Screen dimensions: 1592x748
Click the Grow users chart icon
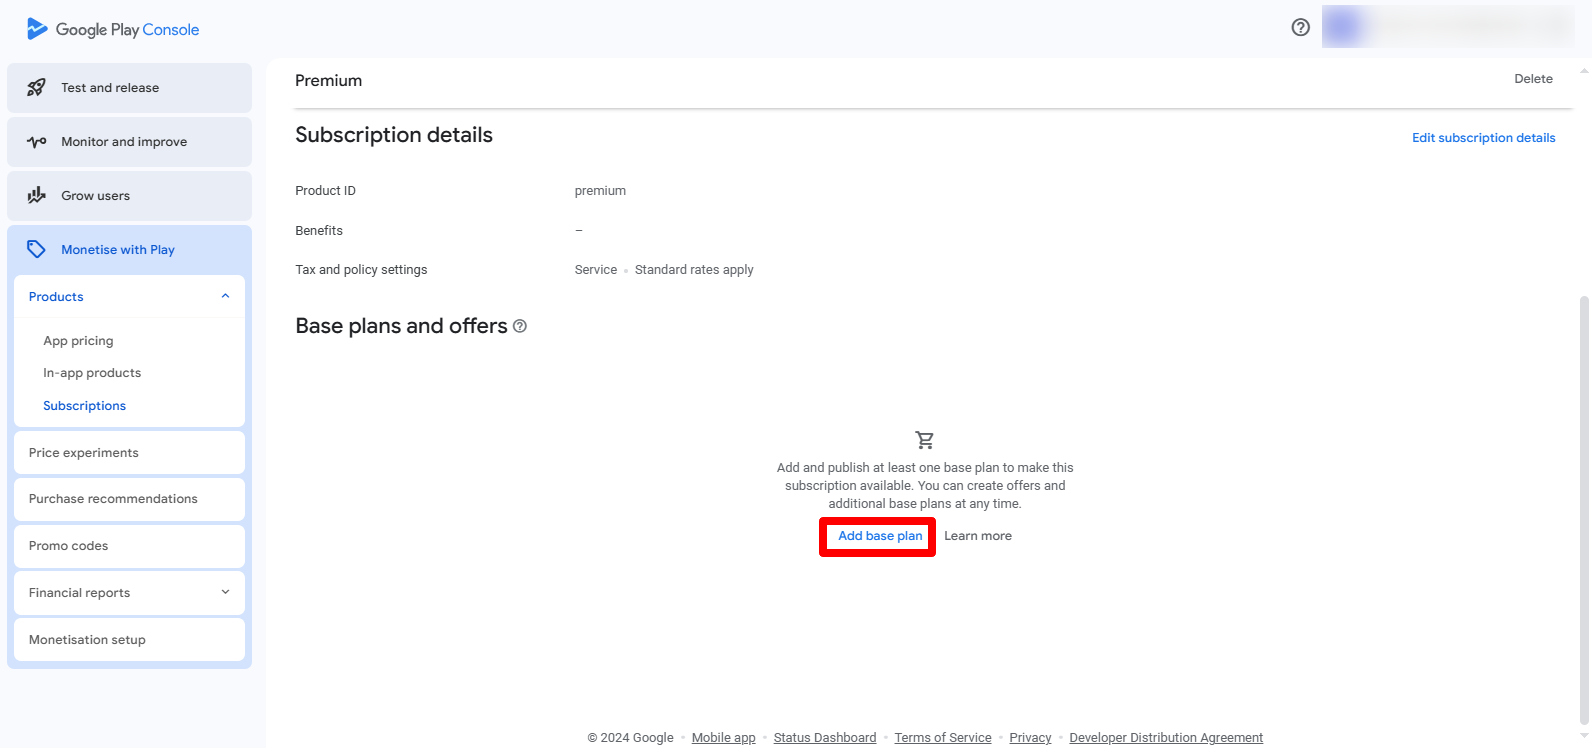[37, 196]
